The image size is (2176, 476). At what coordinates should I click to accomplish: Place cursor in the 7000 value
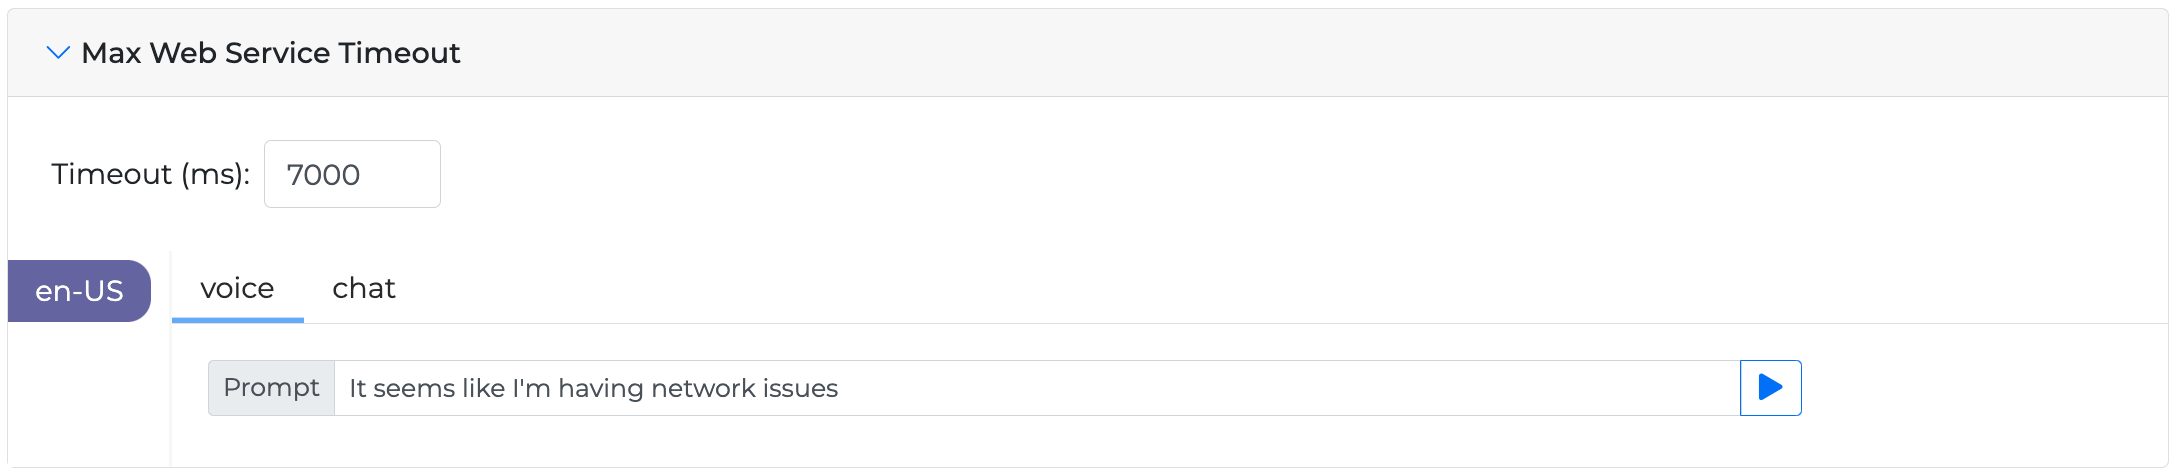[x=323, y=175]
